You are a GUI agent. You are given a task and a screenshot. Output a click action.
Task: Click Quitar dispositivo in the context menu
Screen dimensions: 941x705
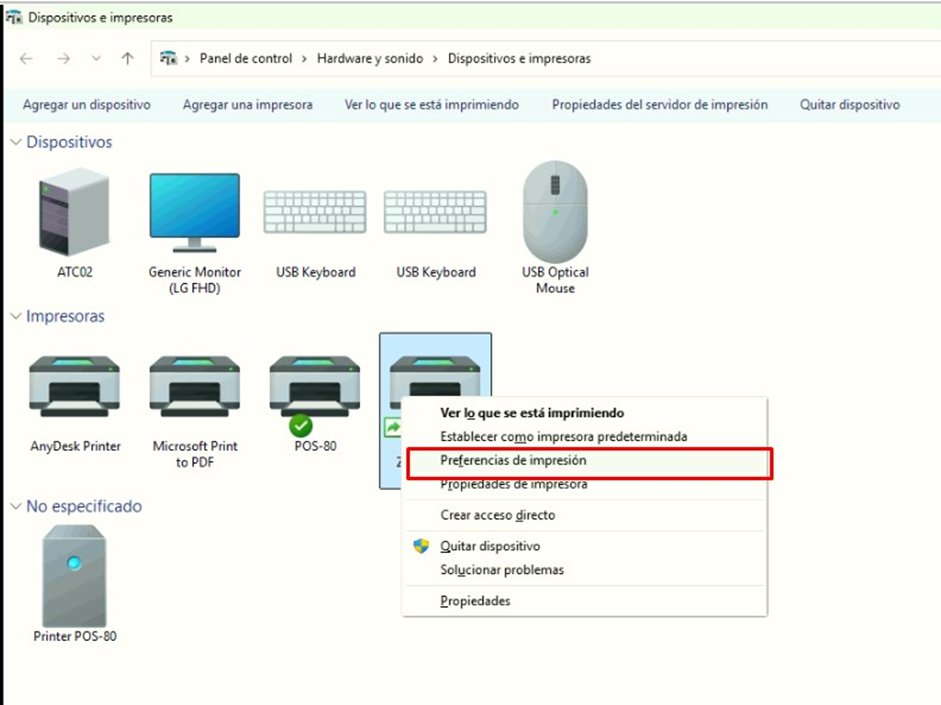(x=490, y=547)
